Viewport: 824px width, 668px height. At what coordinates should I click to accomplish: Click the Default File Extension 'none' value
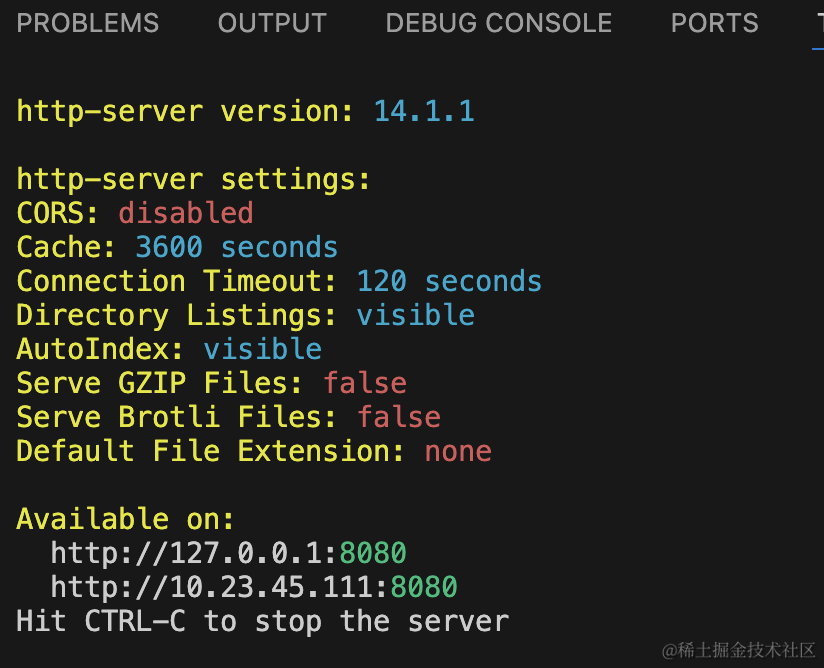[x=458, y=451]
